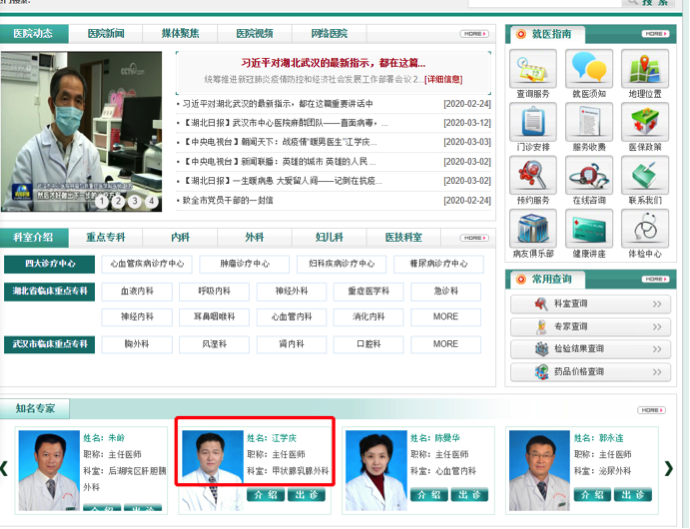Screen dimensions: 690x529
Task: Click the 就医须知 chat bubbles icon
Action: (x=589, y=69)
